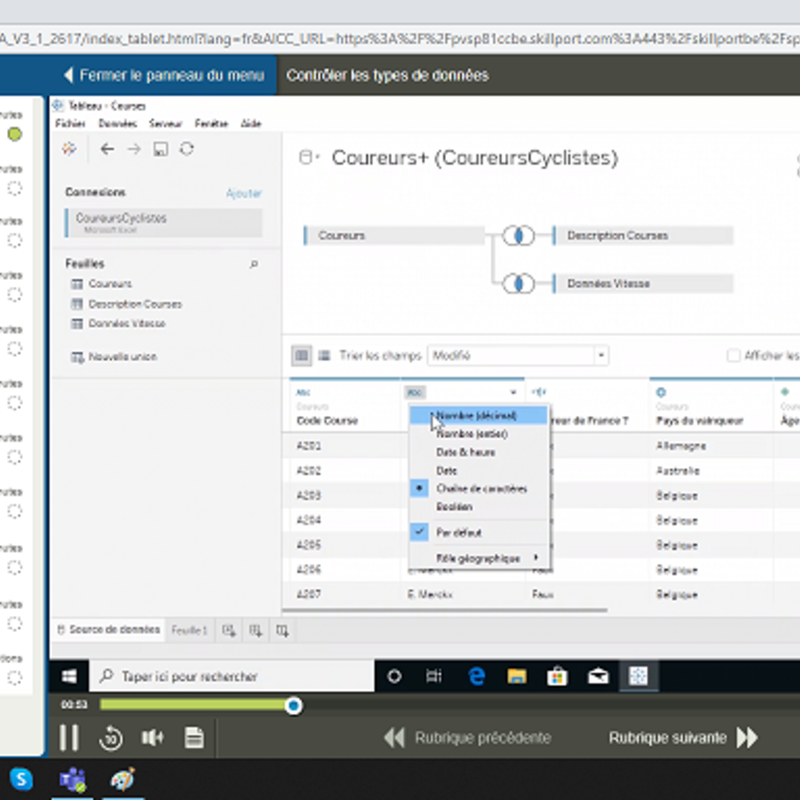
Task: Pause the video playback
Action: (x=68, y=738)
